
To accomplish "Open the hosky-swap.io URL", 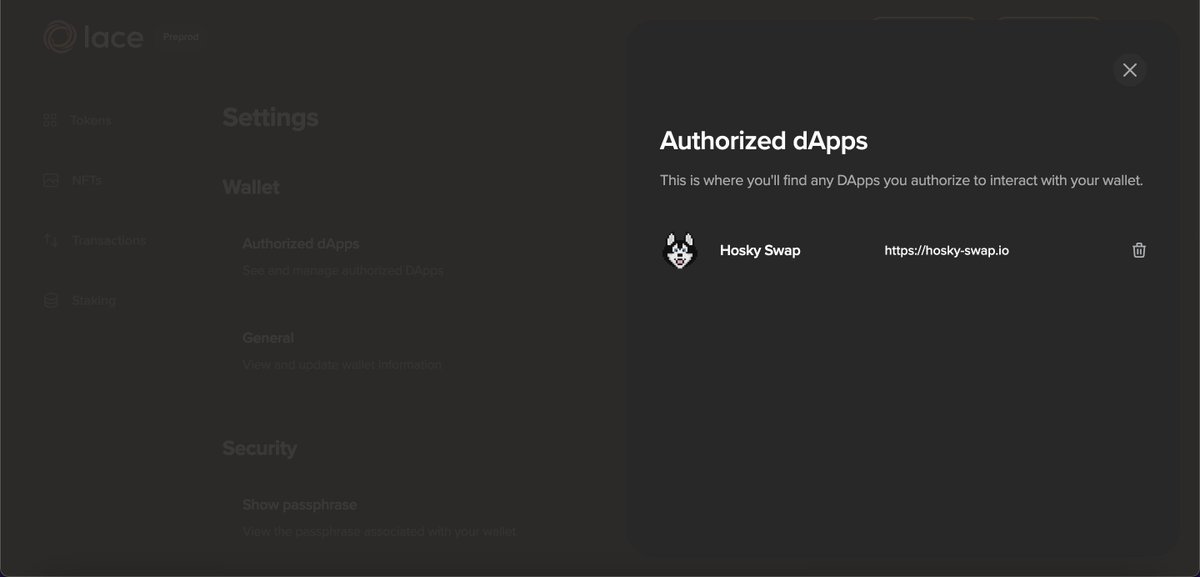I will click(946, 250).
